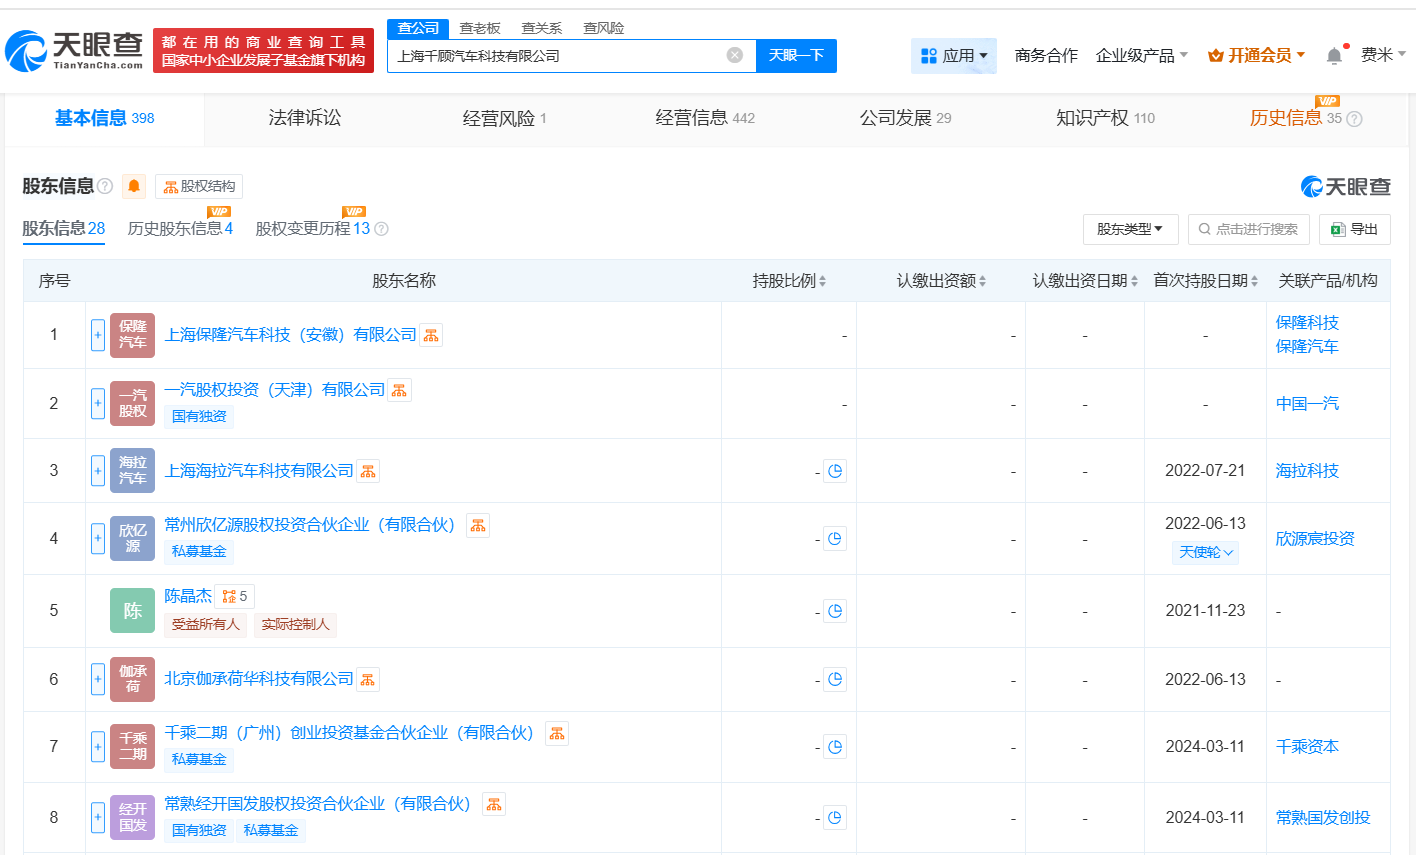Expand the 天使轮 funding round tag

pyautogui.click(x=1205, y=552)
